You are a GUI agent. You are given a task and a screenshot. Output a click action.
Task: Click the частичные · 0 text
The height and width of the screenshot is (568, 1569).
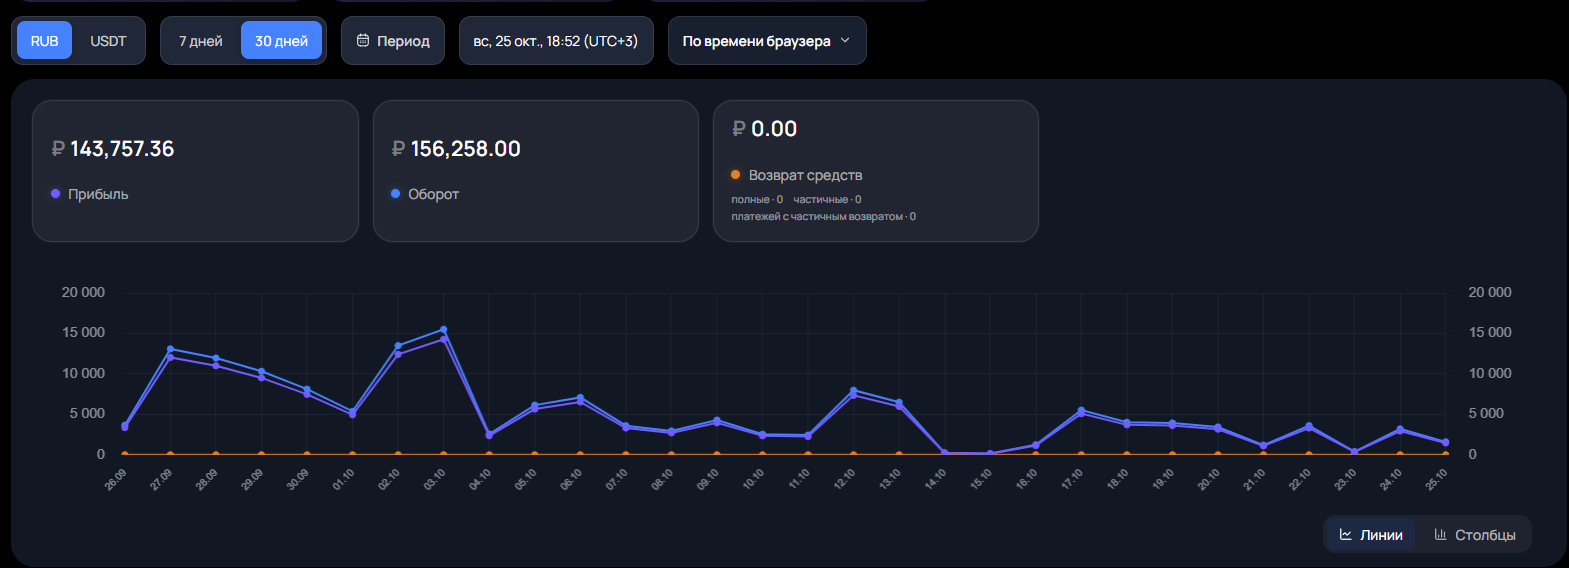pos(827,200)
